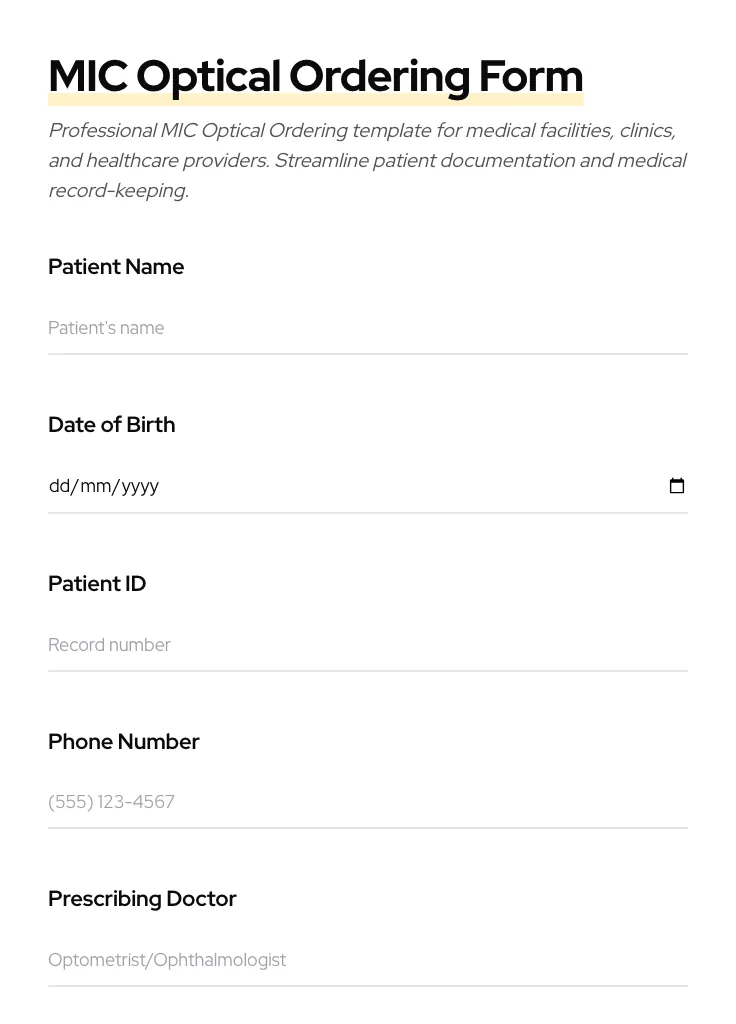Viewport: 736px width, 1024px height.
Task: Click the Prescribing Doctor label
Action: (x=142, y=899)
